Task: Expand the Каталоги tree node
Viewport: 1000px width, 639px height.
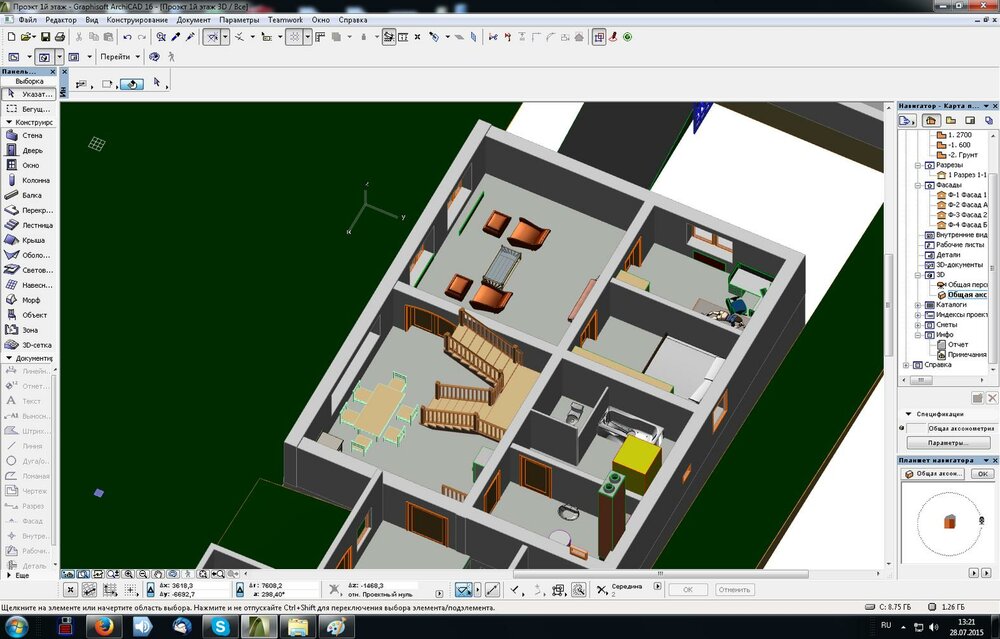Action: 917,305
